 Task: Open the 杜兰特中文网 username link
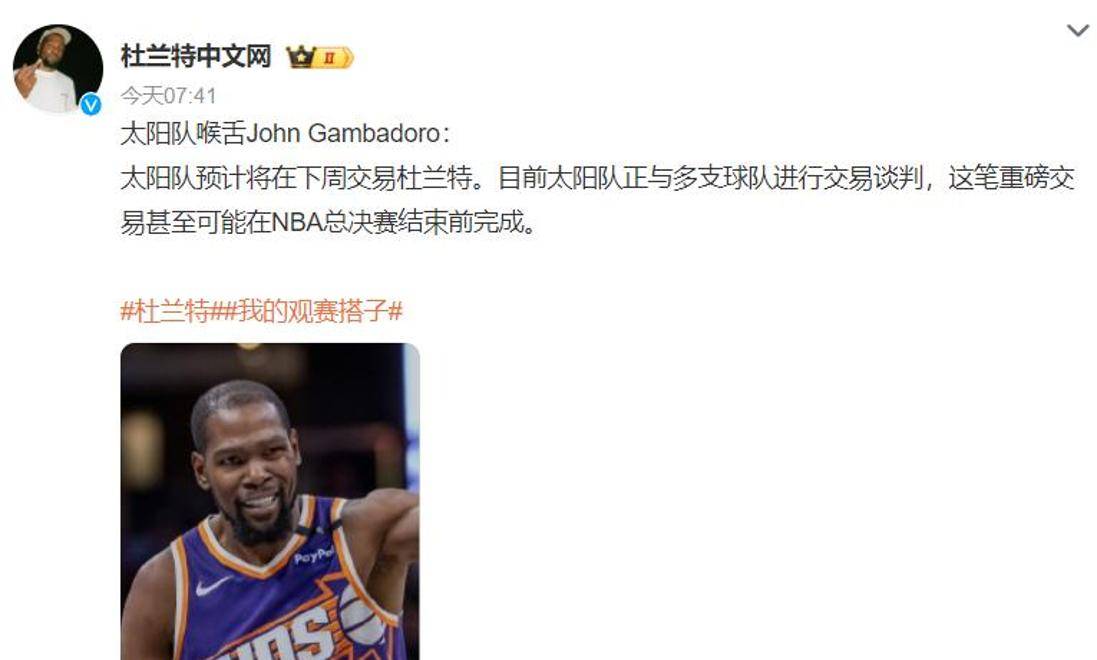196,56
